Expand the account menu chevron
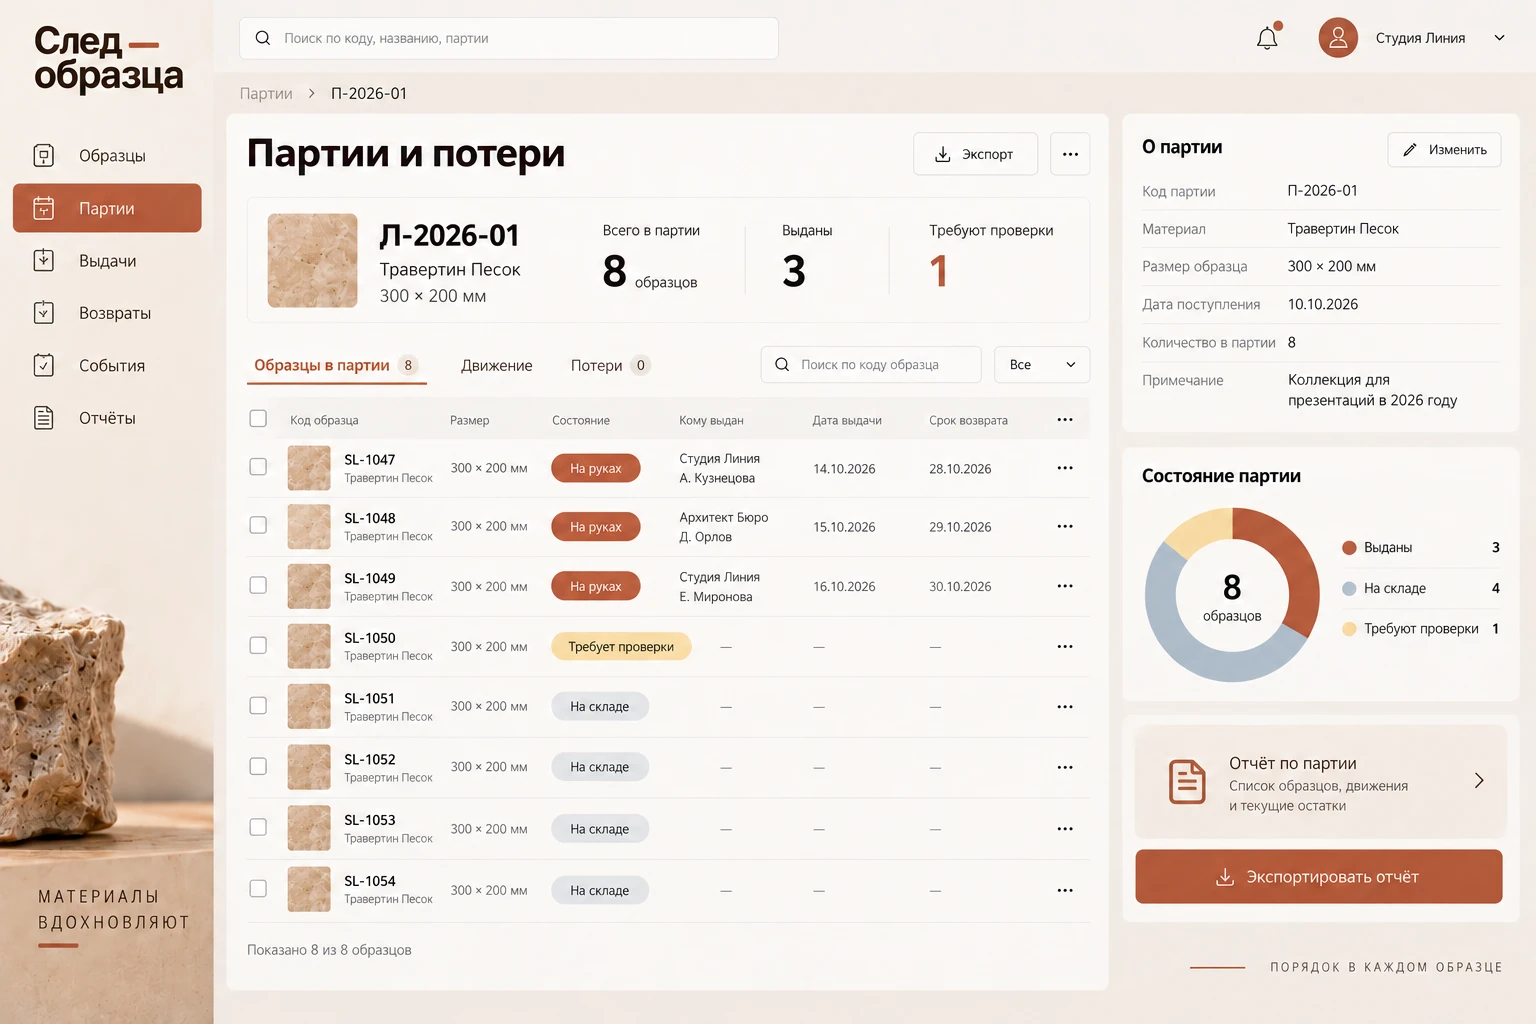 pos(1499,38)
